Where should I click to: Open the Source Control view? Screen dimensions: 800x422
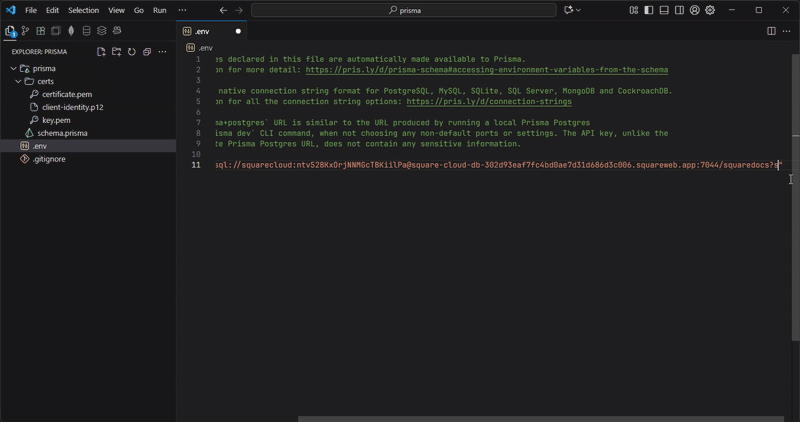25,31
